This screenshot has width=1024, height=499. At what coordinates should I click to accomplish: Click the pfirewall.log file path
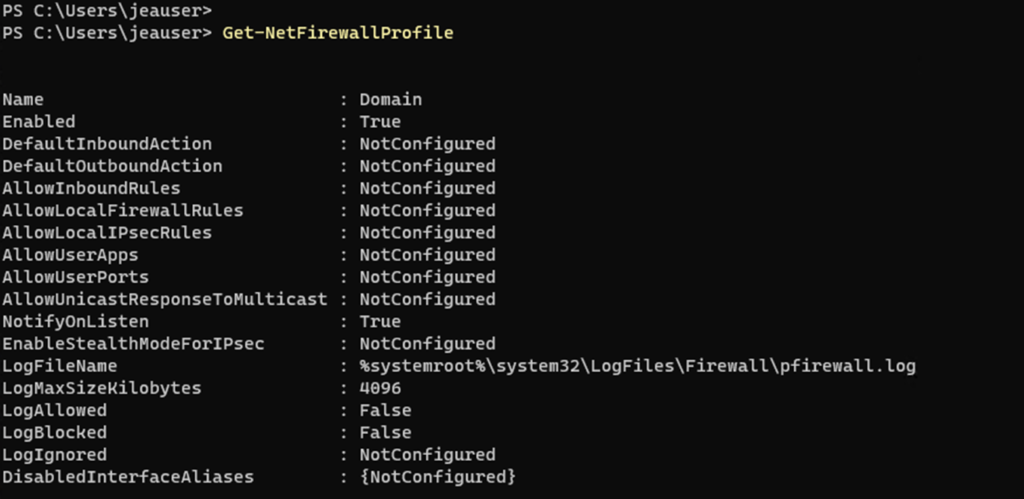pos(637,366)
